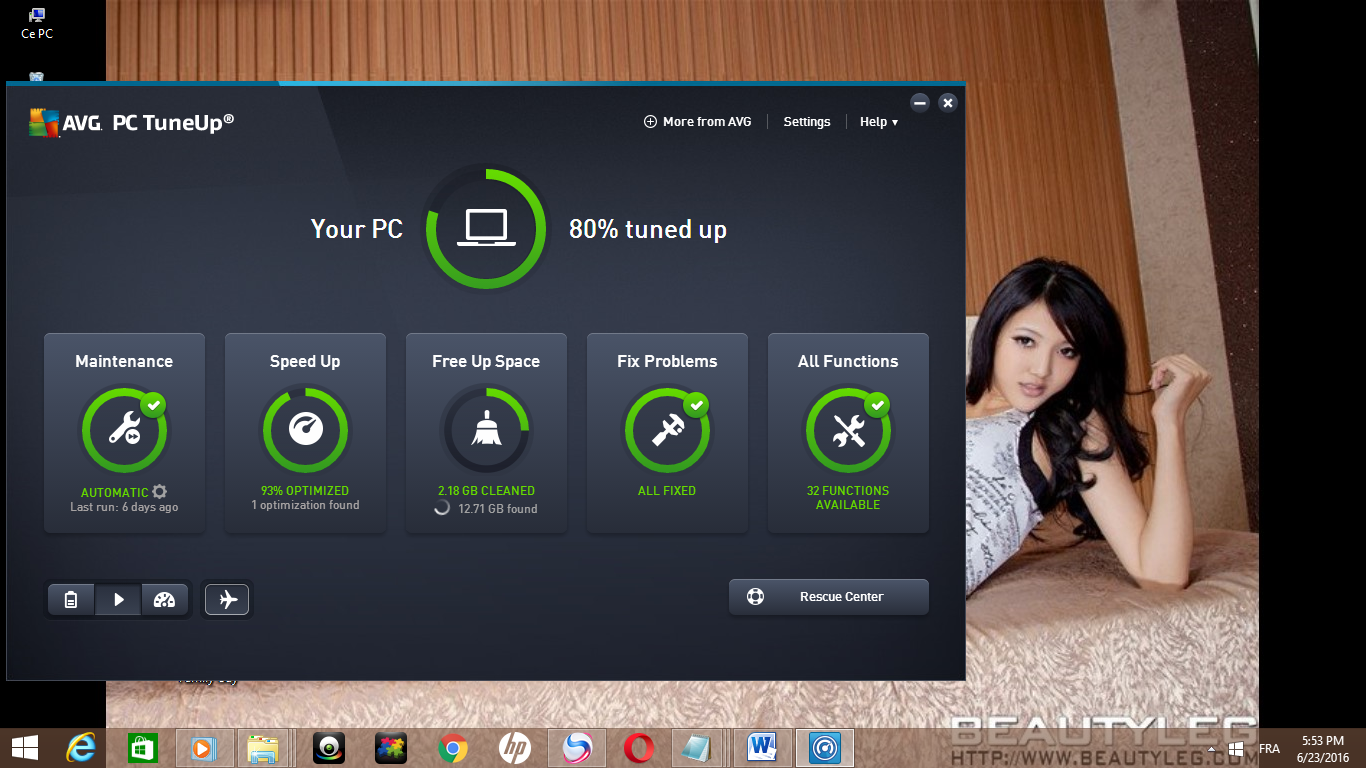This screenshot has width=1366, height=768.
Task: Open the notepad app in taskbar
Action: coord(698,748)
